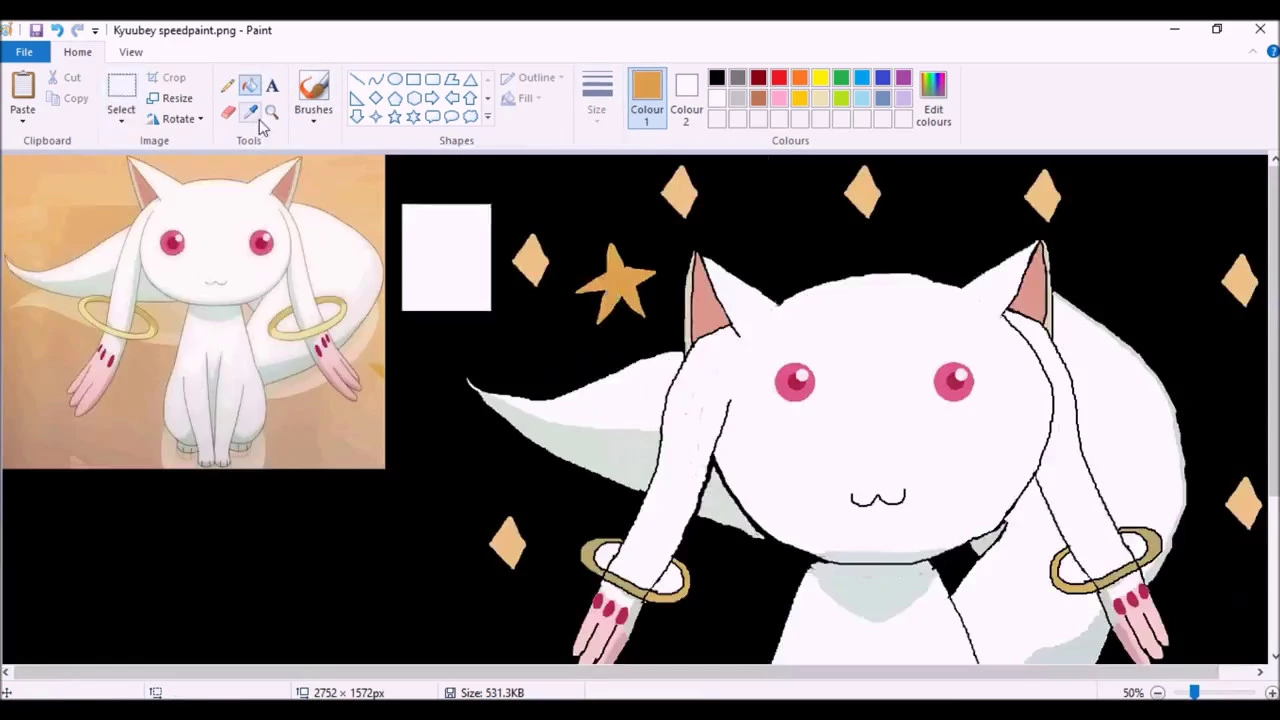Click the vertical scrollbar down arrow
1280x720 pixels.
pyautogui.click(x=1274, y=655)
